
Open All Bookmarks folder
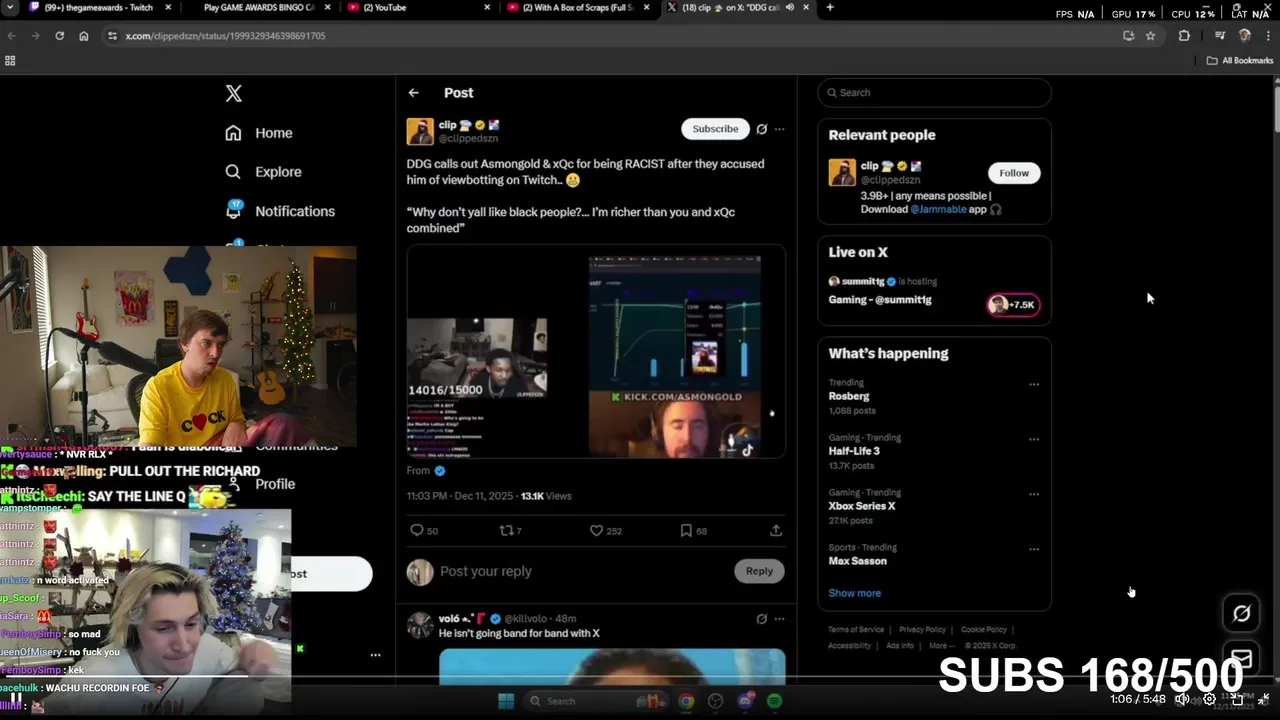1240,60
